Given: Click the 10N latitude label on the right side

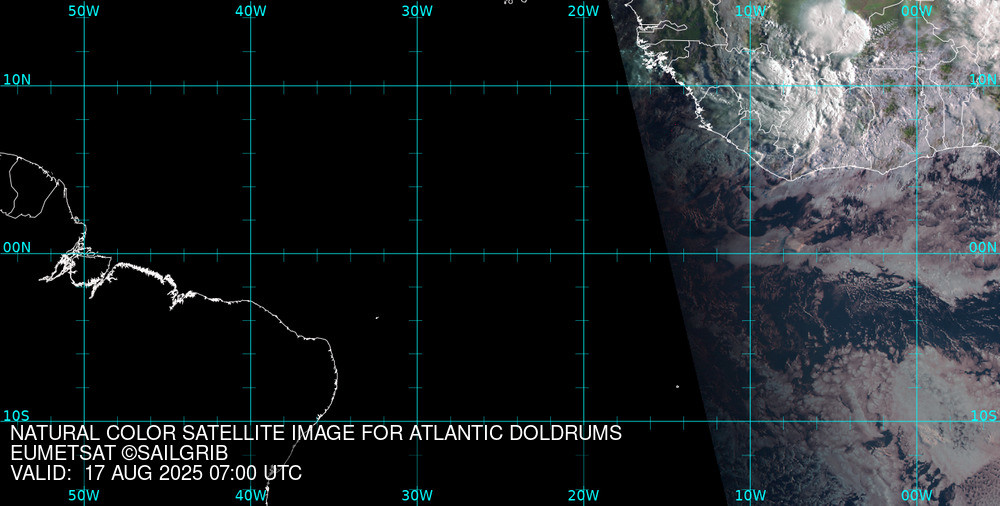Looking at the screenshot, I should coord(983,80).
